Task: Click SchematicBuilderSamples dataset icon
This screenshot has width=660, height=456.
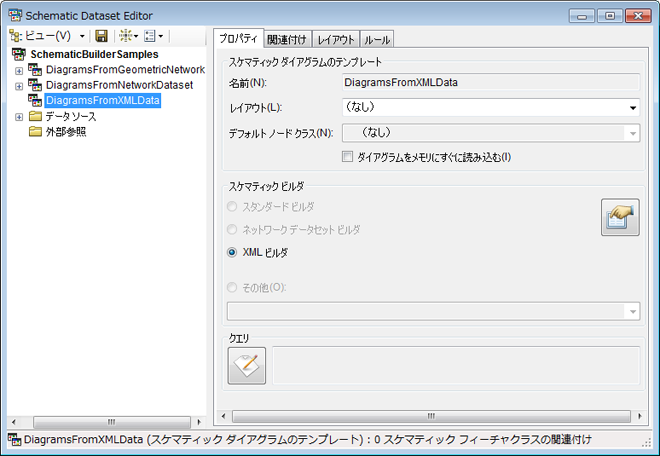Action: point(19,54)
